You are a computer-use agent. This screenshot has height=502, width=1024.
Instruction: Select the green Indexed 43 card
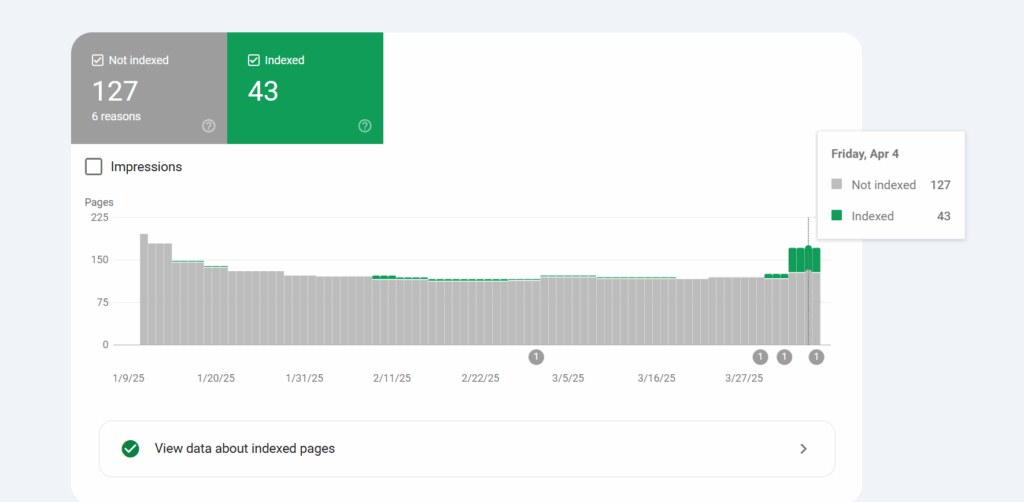click(305, 90)
